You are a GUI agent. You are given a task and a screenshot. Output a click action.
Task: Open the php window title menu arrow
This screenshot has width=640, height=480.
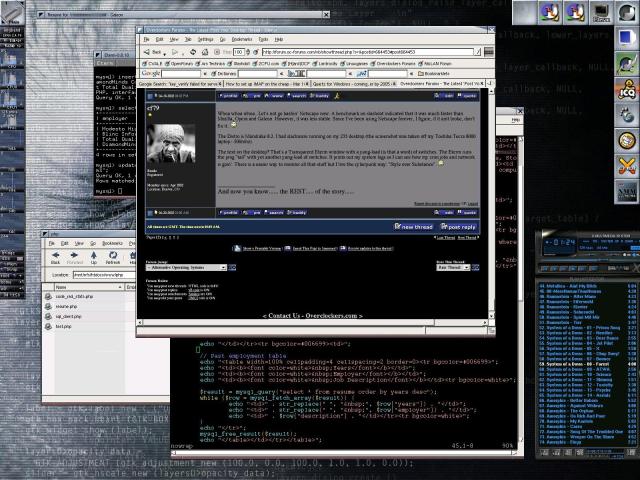pos(45,234)
